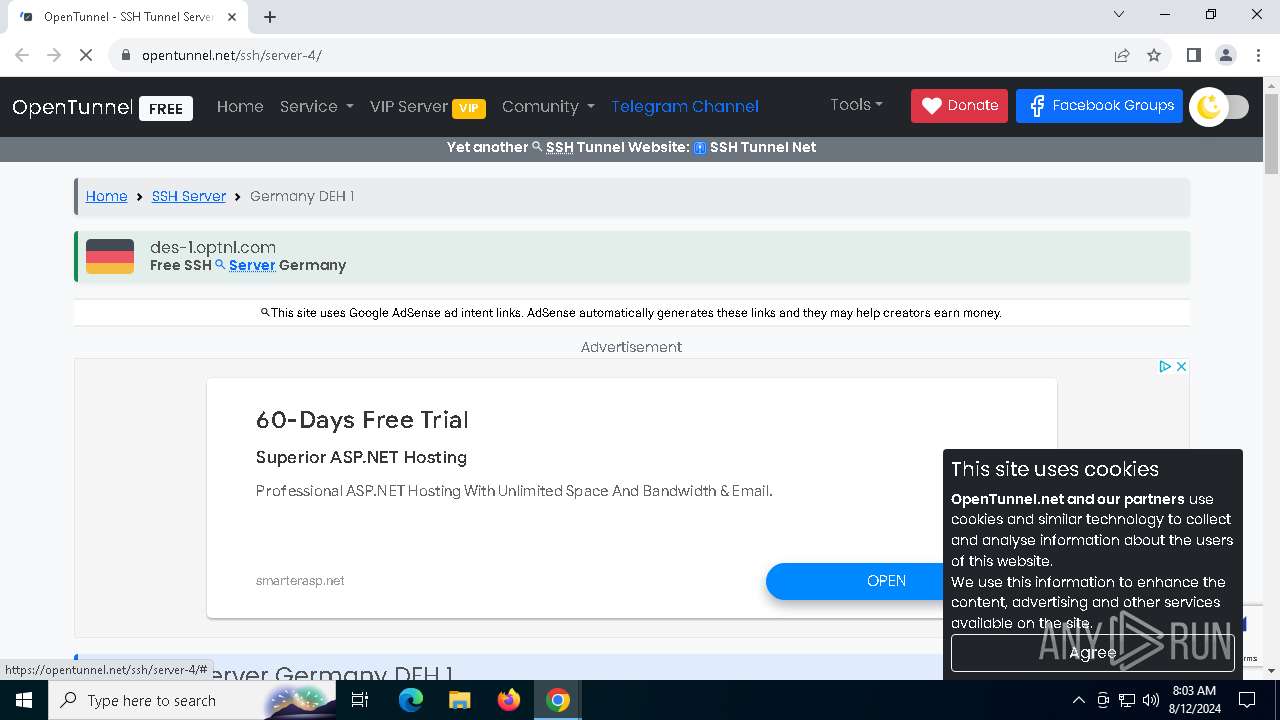Click the browser back arrow
1280x720 pixels.
click(22, 55)
